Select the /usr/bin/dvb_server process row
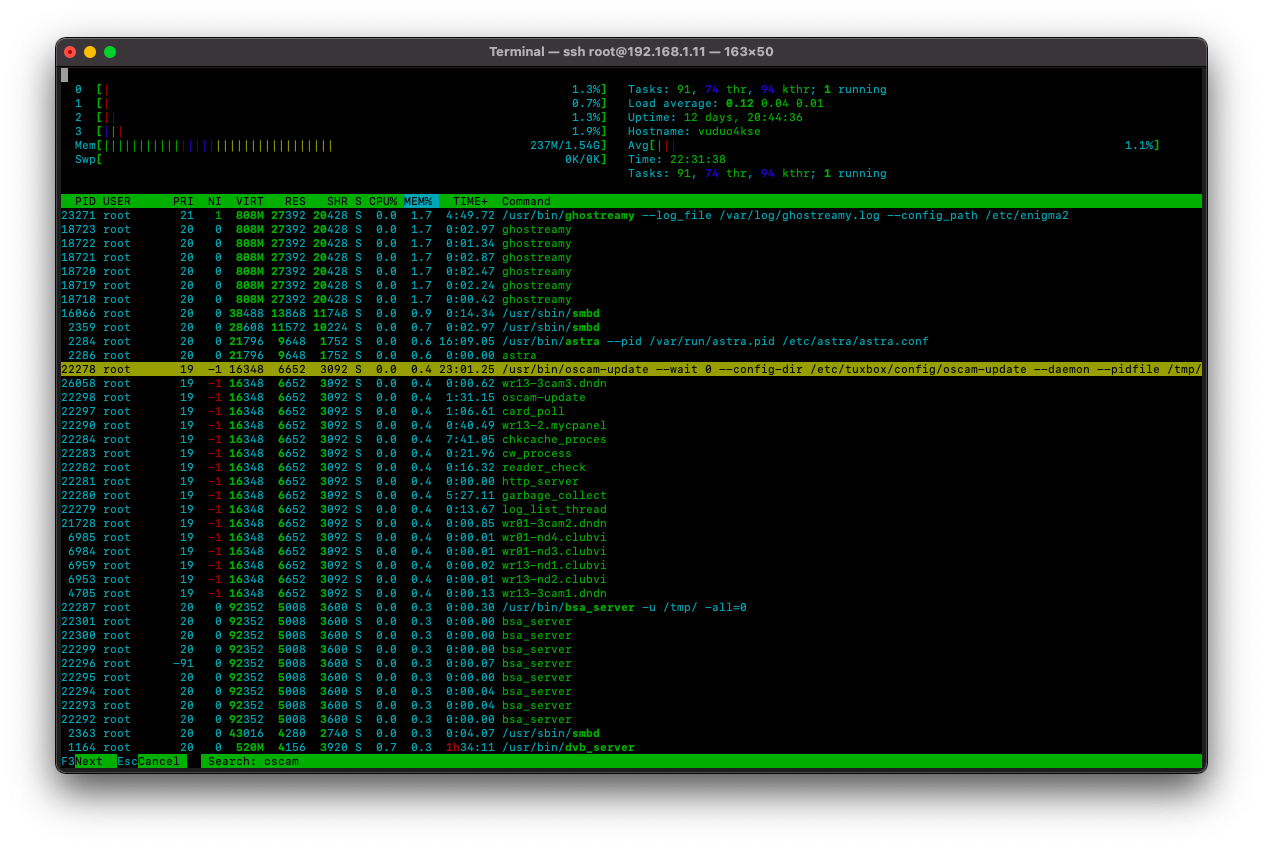The height and width of the screenshot is (847, 1263). (567, 747)
